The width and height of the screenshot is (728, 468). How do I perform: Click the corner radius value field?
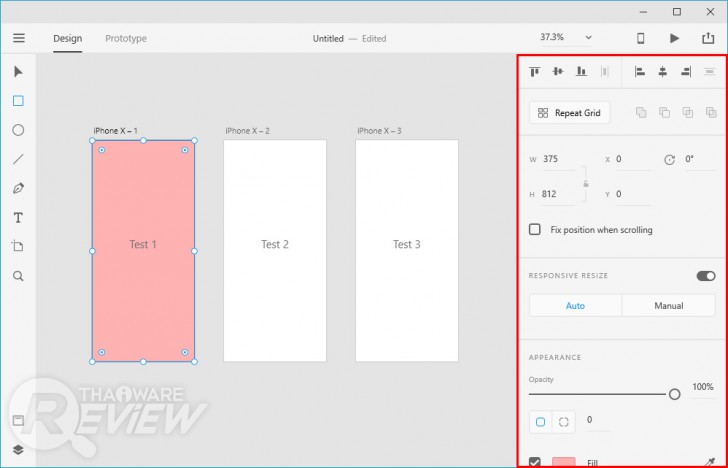click(597, 420)
